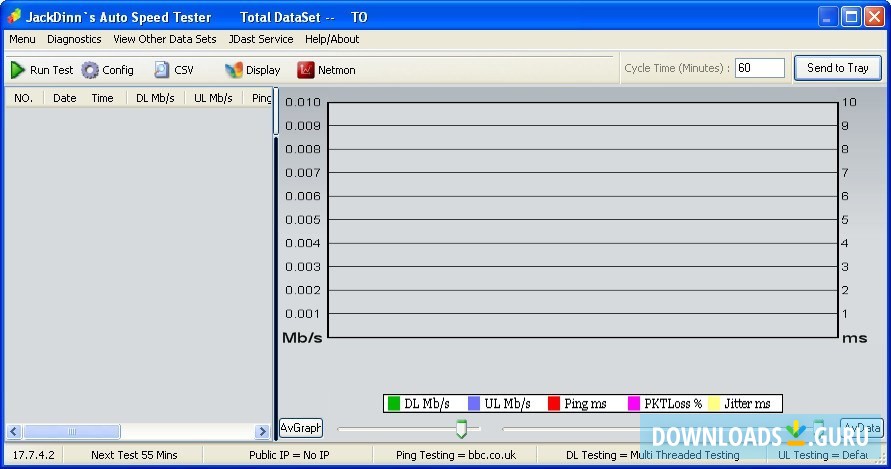Image resolution: width=891 pixels, height=469 pixels.
Task: Click the NO. column header
Action: coord(23,98)
